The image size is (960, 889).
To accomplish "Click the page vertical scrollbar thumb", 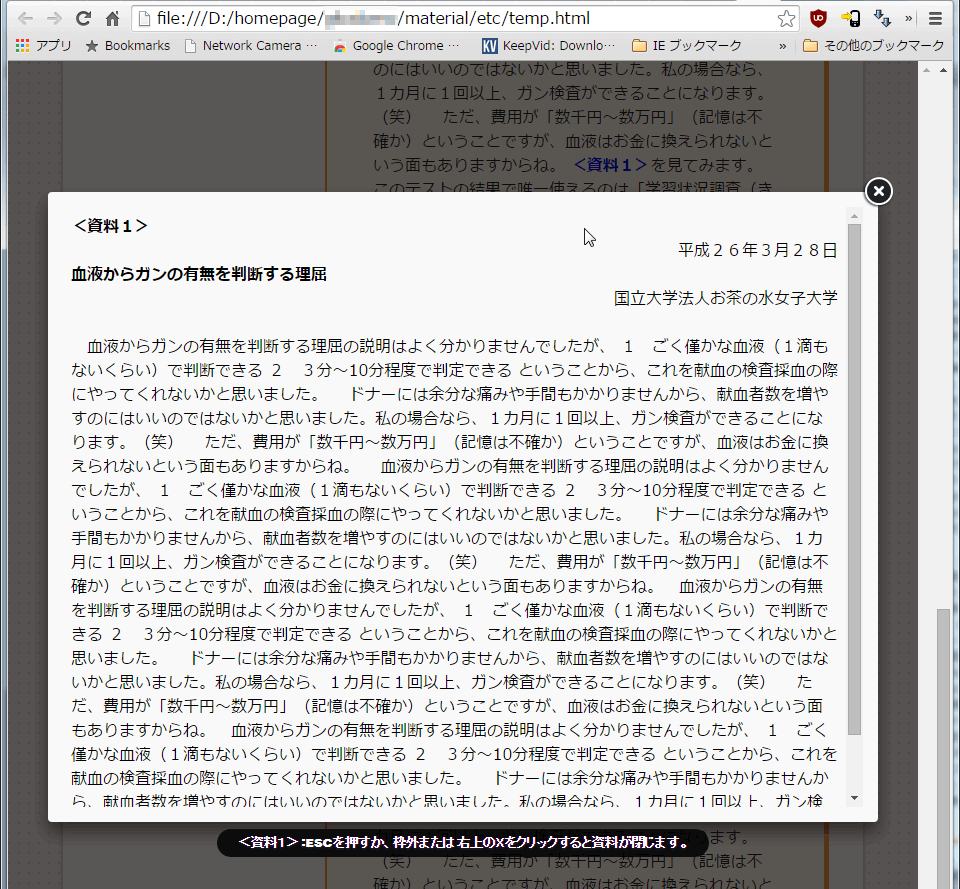I will [943, 749].
